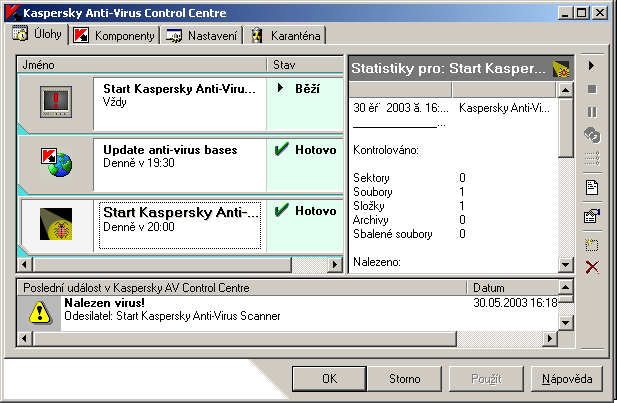The width and height of the screenshot is (617, 403).
Task: Select the Start Kaspersky Anti-... Denně v 20:00 task
Action: click(179, 226)
